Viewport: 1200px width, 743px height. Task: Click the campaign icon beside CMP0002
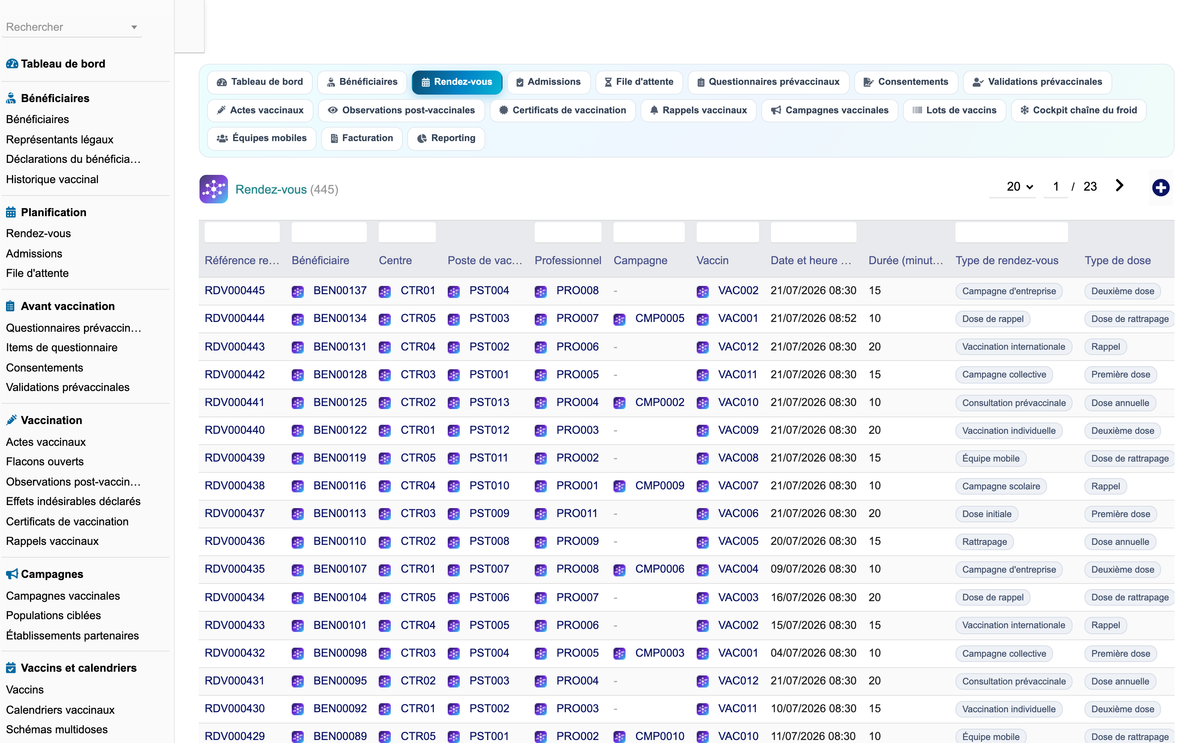[619, 402]
